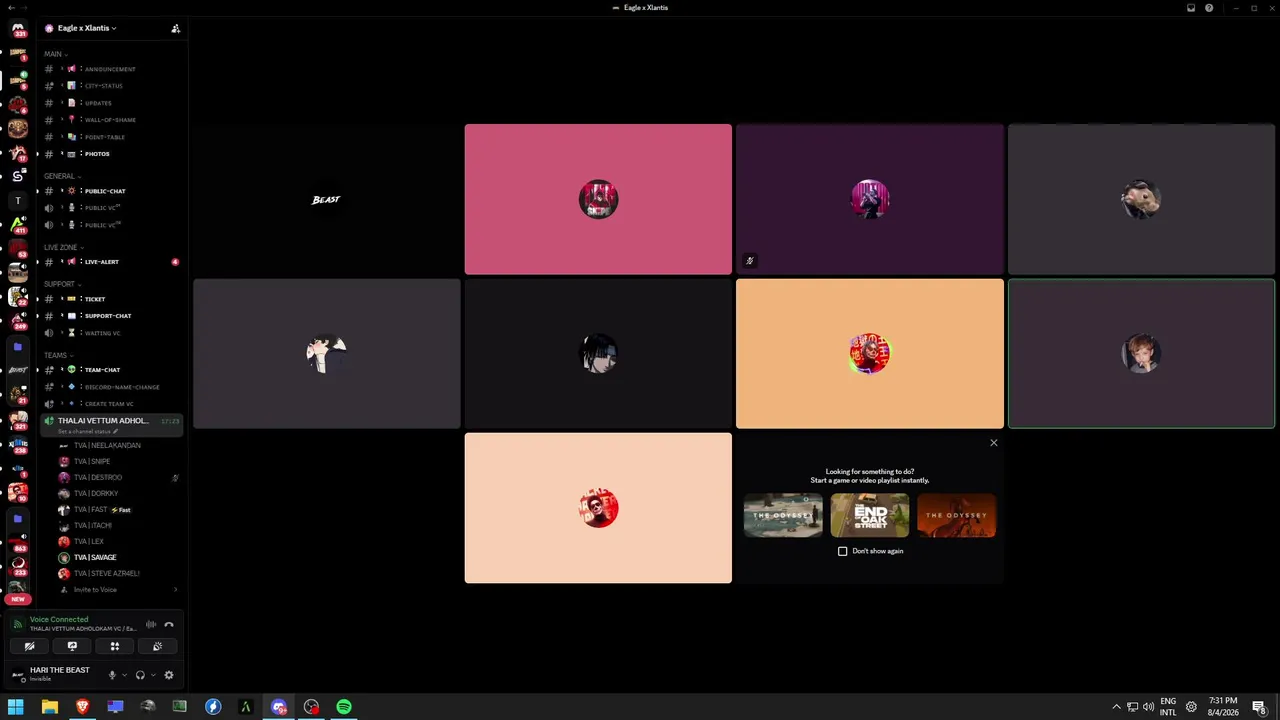1280x720 pixels.
Task: Click voice member TVA | STEVE AZR4EL
Action: pyautogui.click(x=118, y=573)
